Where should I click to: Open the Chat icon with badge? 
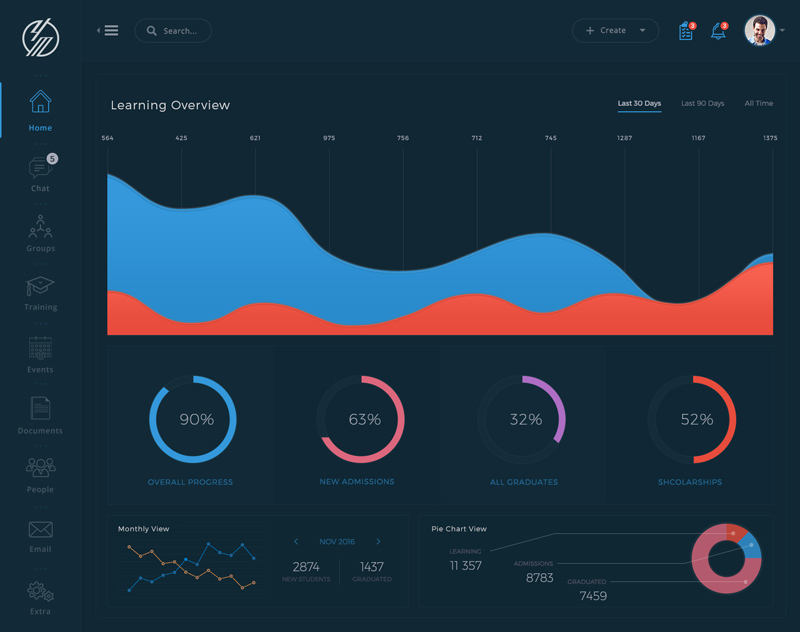click(41, 168)
